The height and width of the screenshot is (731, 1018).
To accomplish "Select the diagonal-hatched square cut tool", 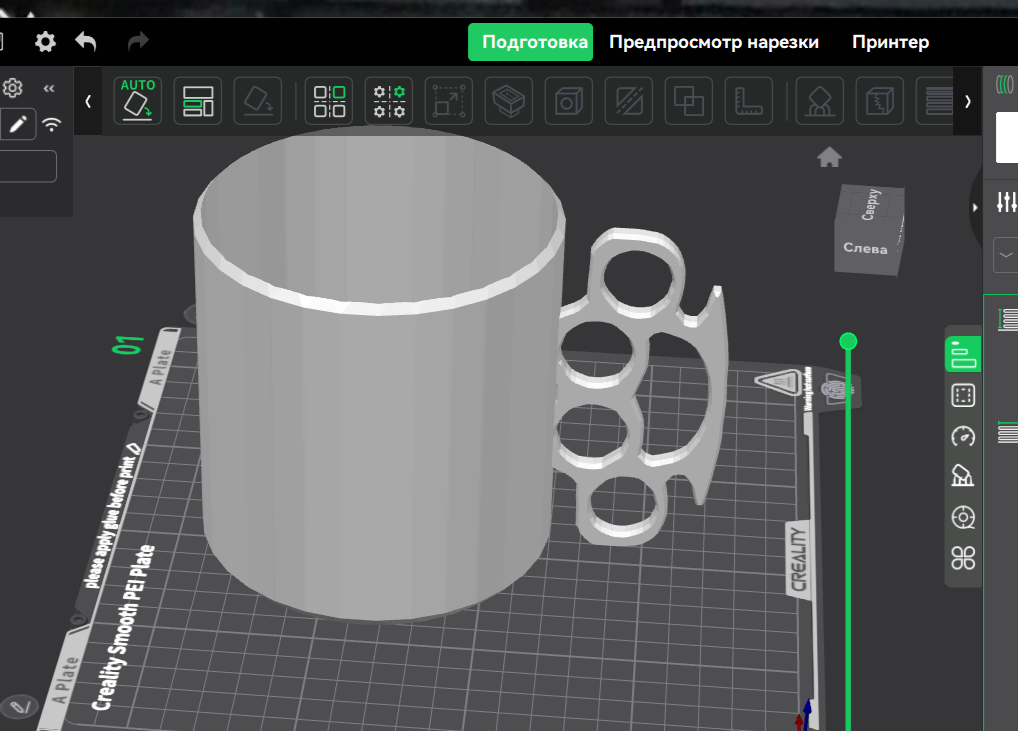I will coord(628,101).
